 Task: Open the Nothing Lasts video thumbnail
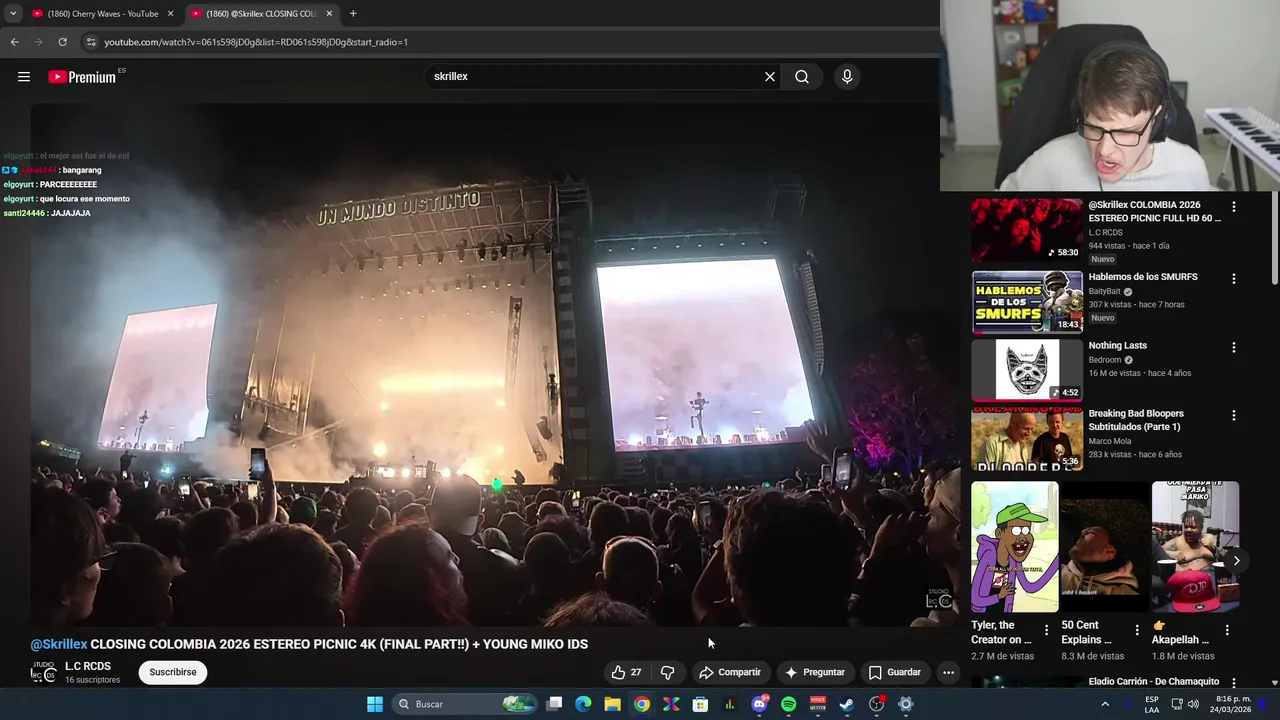click(1027, 370)
